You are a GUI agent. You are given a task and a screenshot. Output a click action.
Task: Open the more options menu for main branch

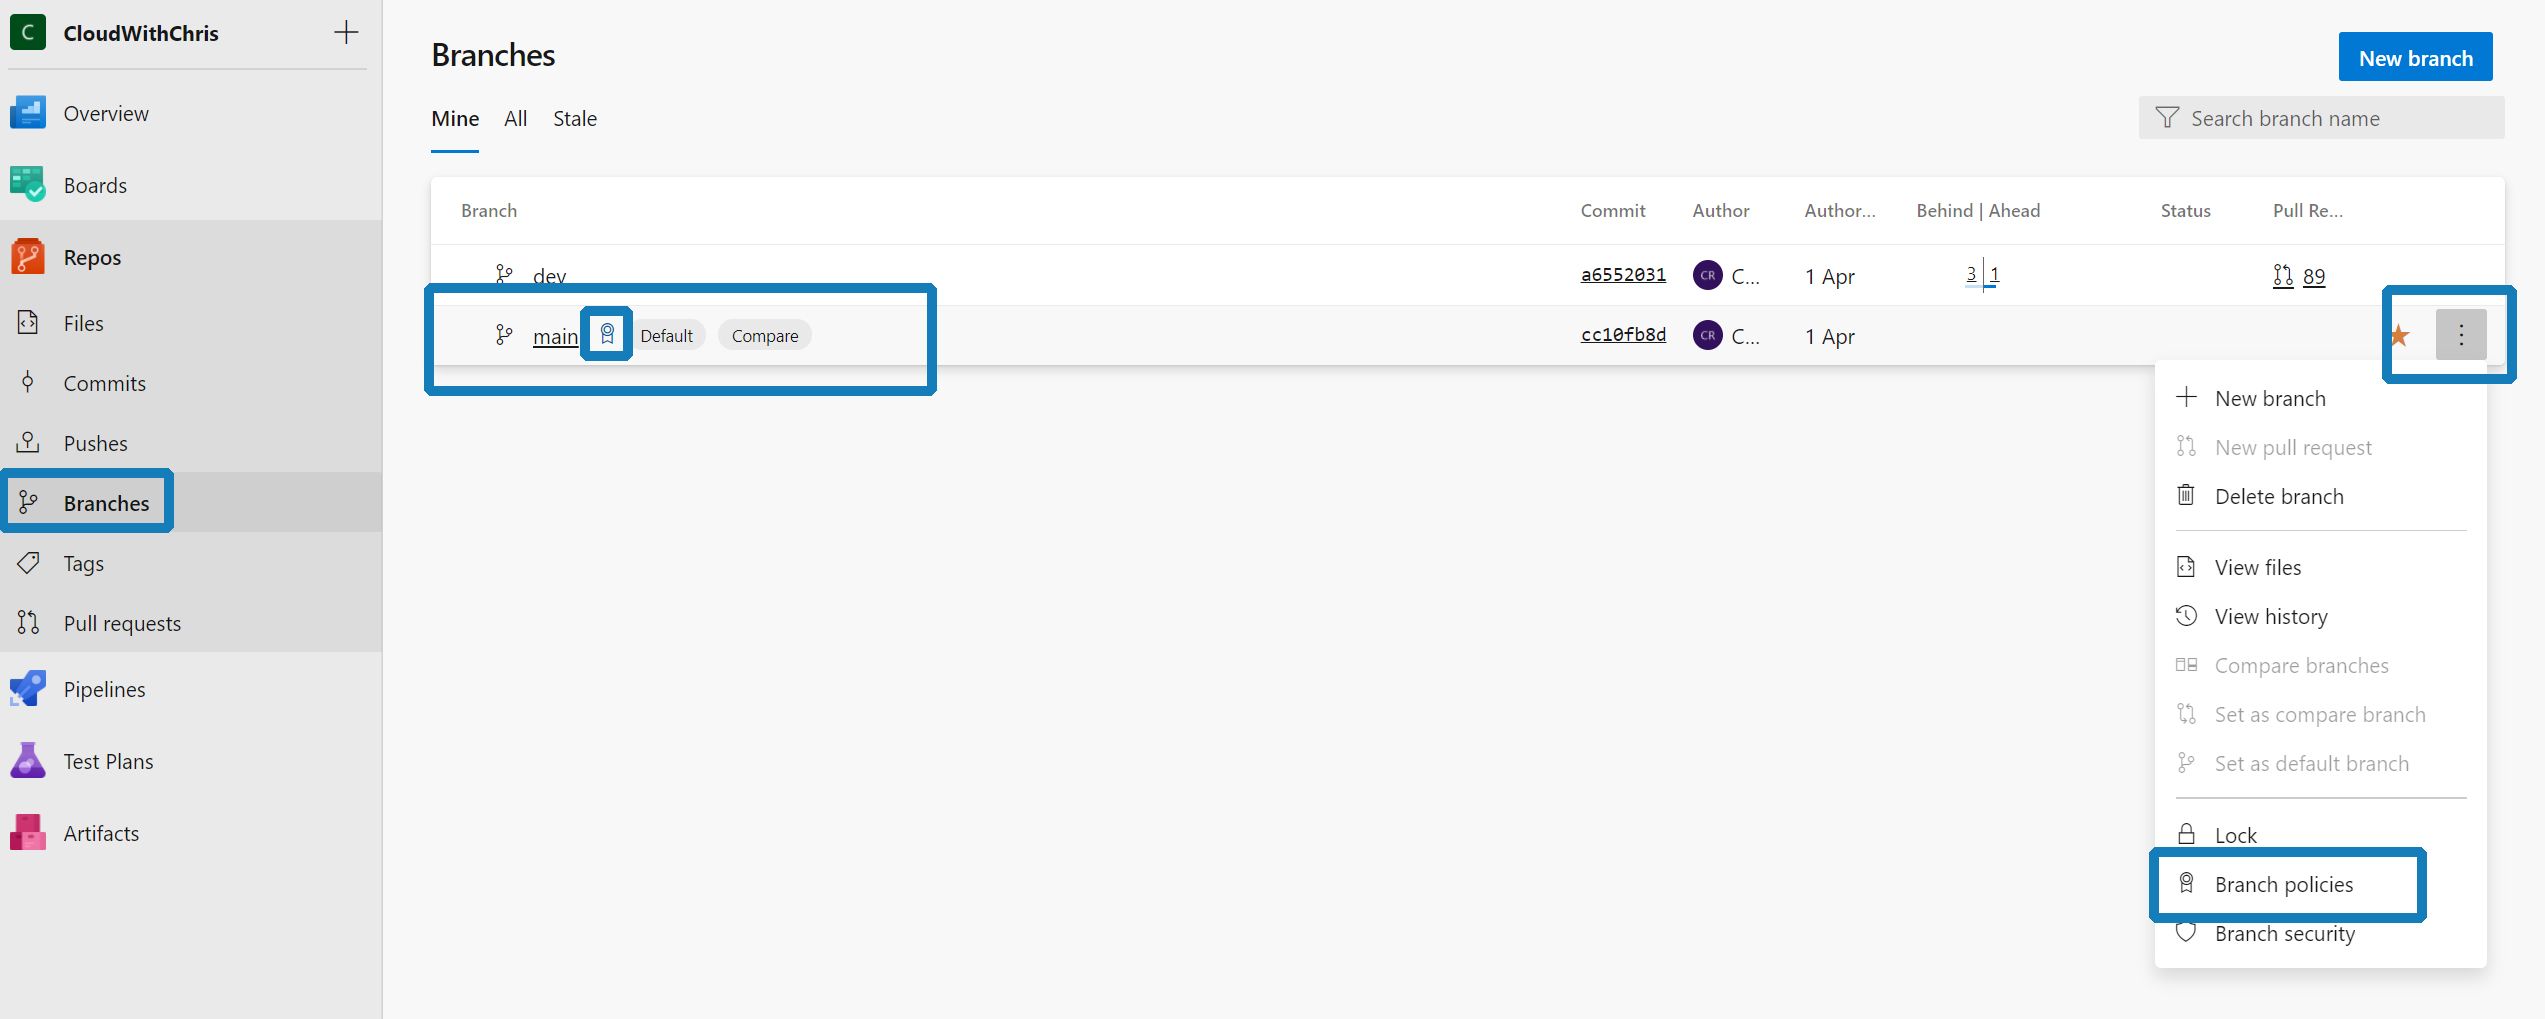[x=2461, y=335]
